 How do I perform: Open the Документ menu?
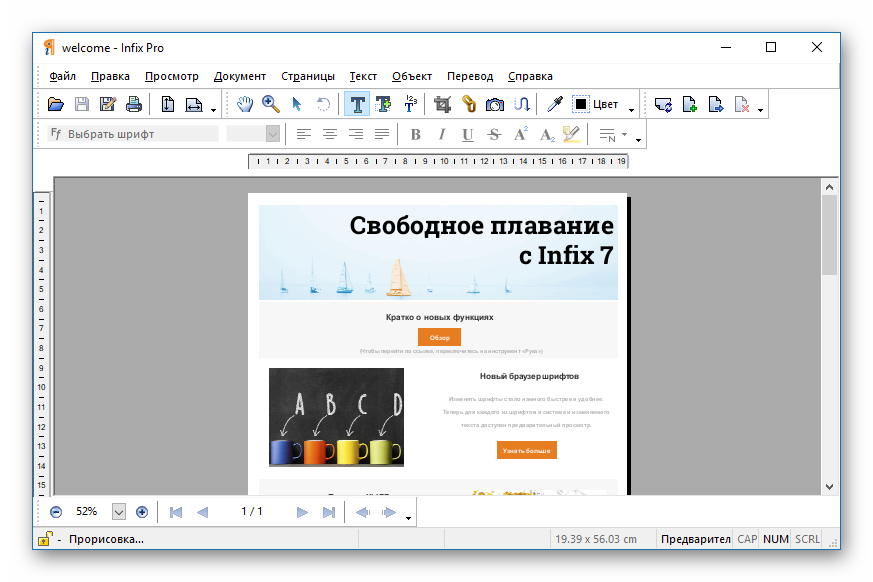click(x=240, y=76)
